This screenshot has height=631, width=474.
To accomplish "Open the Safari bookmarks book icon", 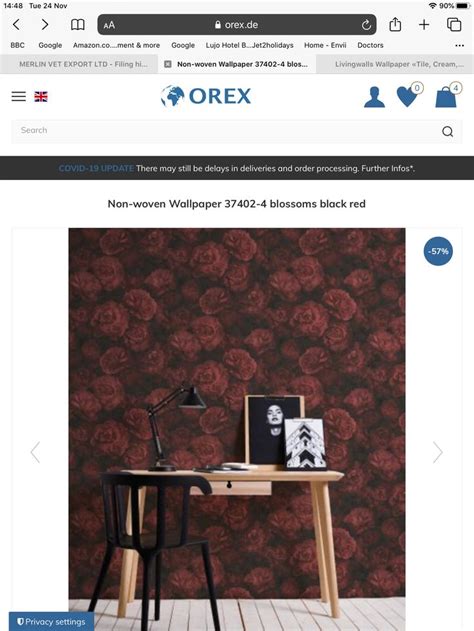I will coord(78,25).
